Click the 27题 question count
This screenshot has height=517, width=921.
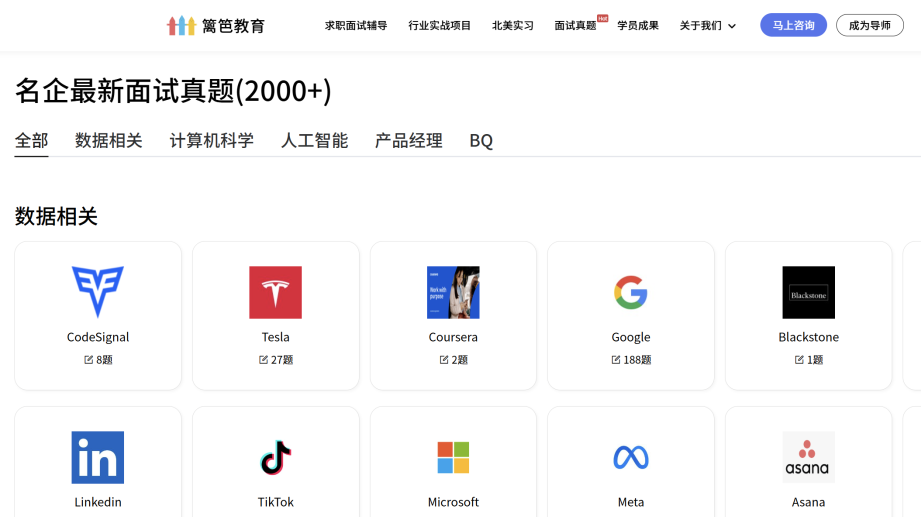[282, 360]
